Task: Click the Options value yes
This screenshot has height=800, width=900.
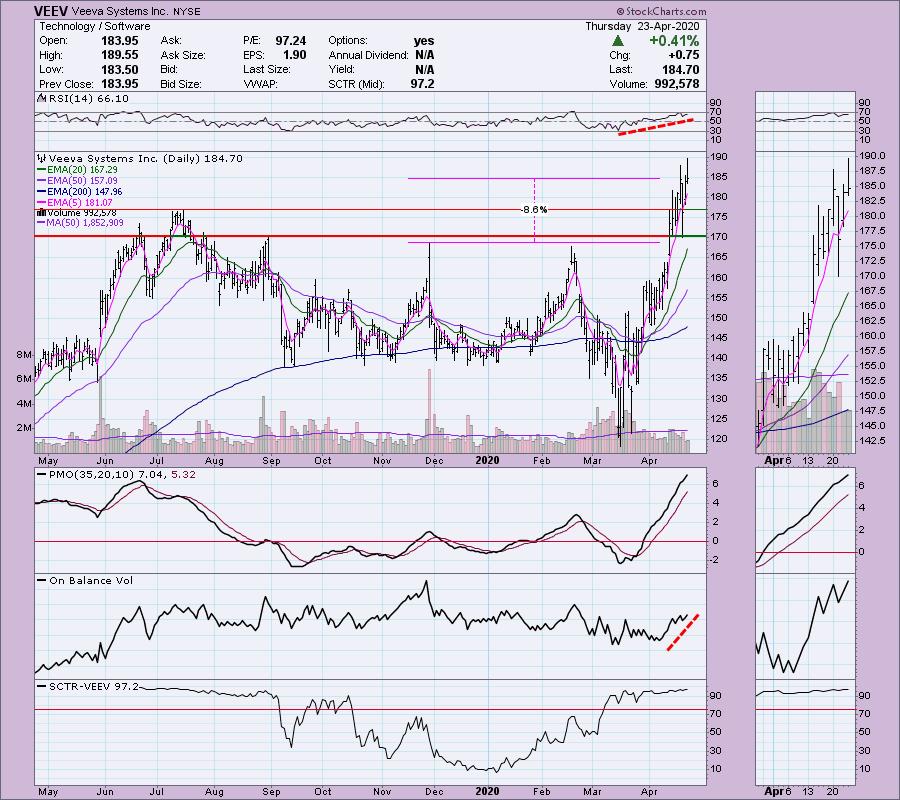Action: click(x=424, y=41)
